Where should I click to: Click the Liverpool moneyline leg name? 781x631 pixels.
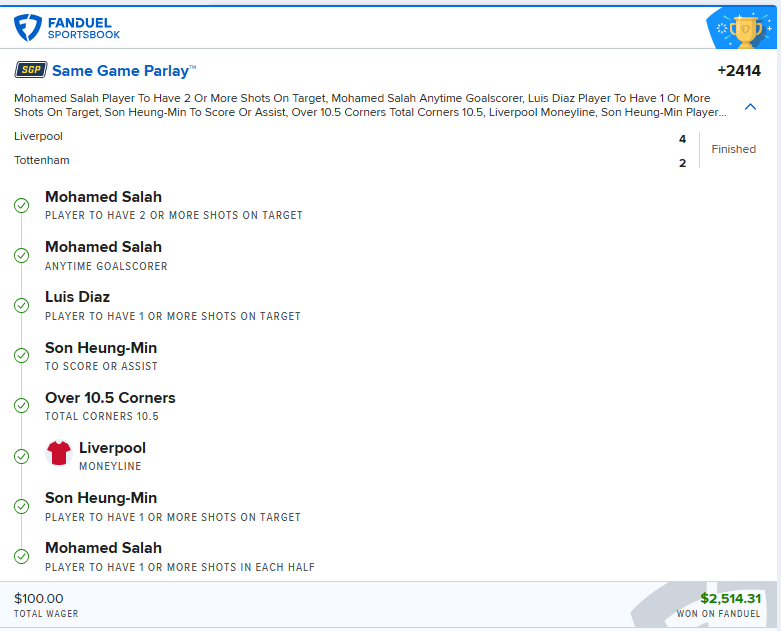point(112,448)
